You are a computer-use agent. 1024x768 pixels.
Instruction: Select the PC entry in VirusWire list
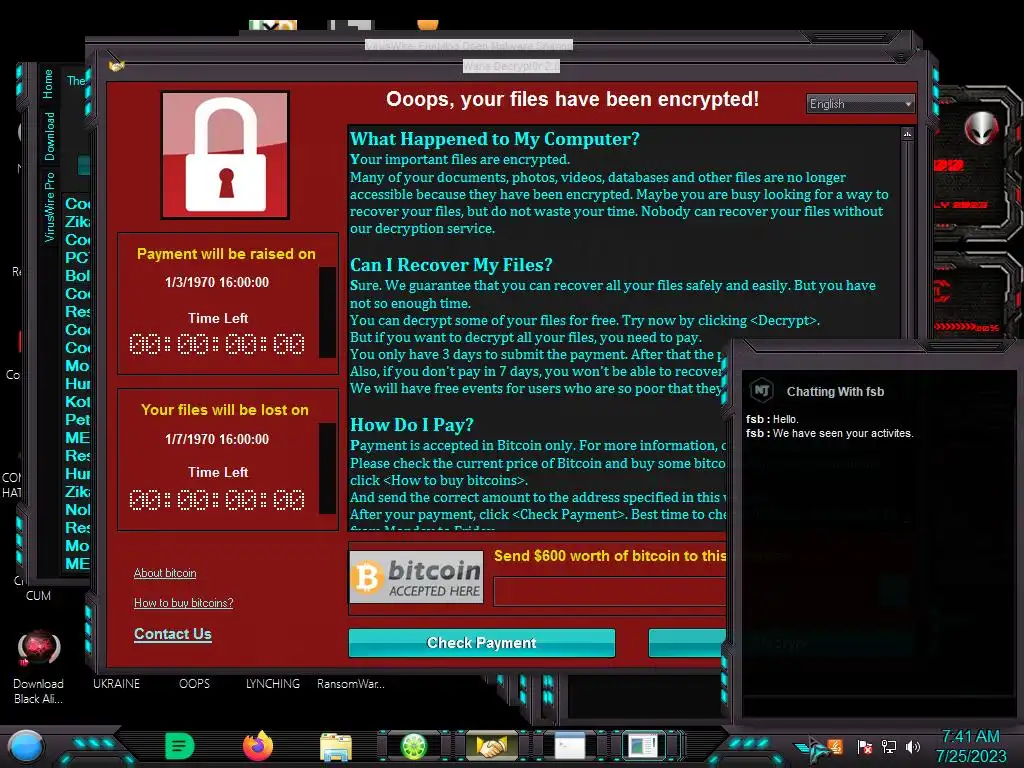tap(76, 257)
